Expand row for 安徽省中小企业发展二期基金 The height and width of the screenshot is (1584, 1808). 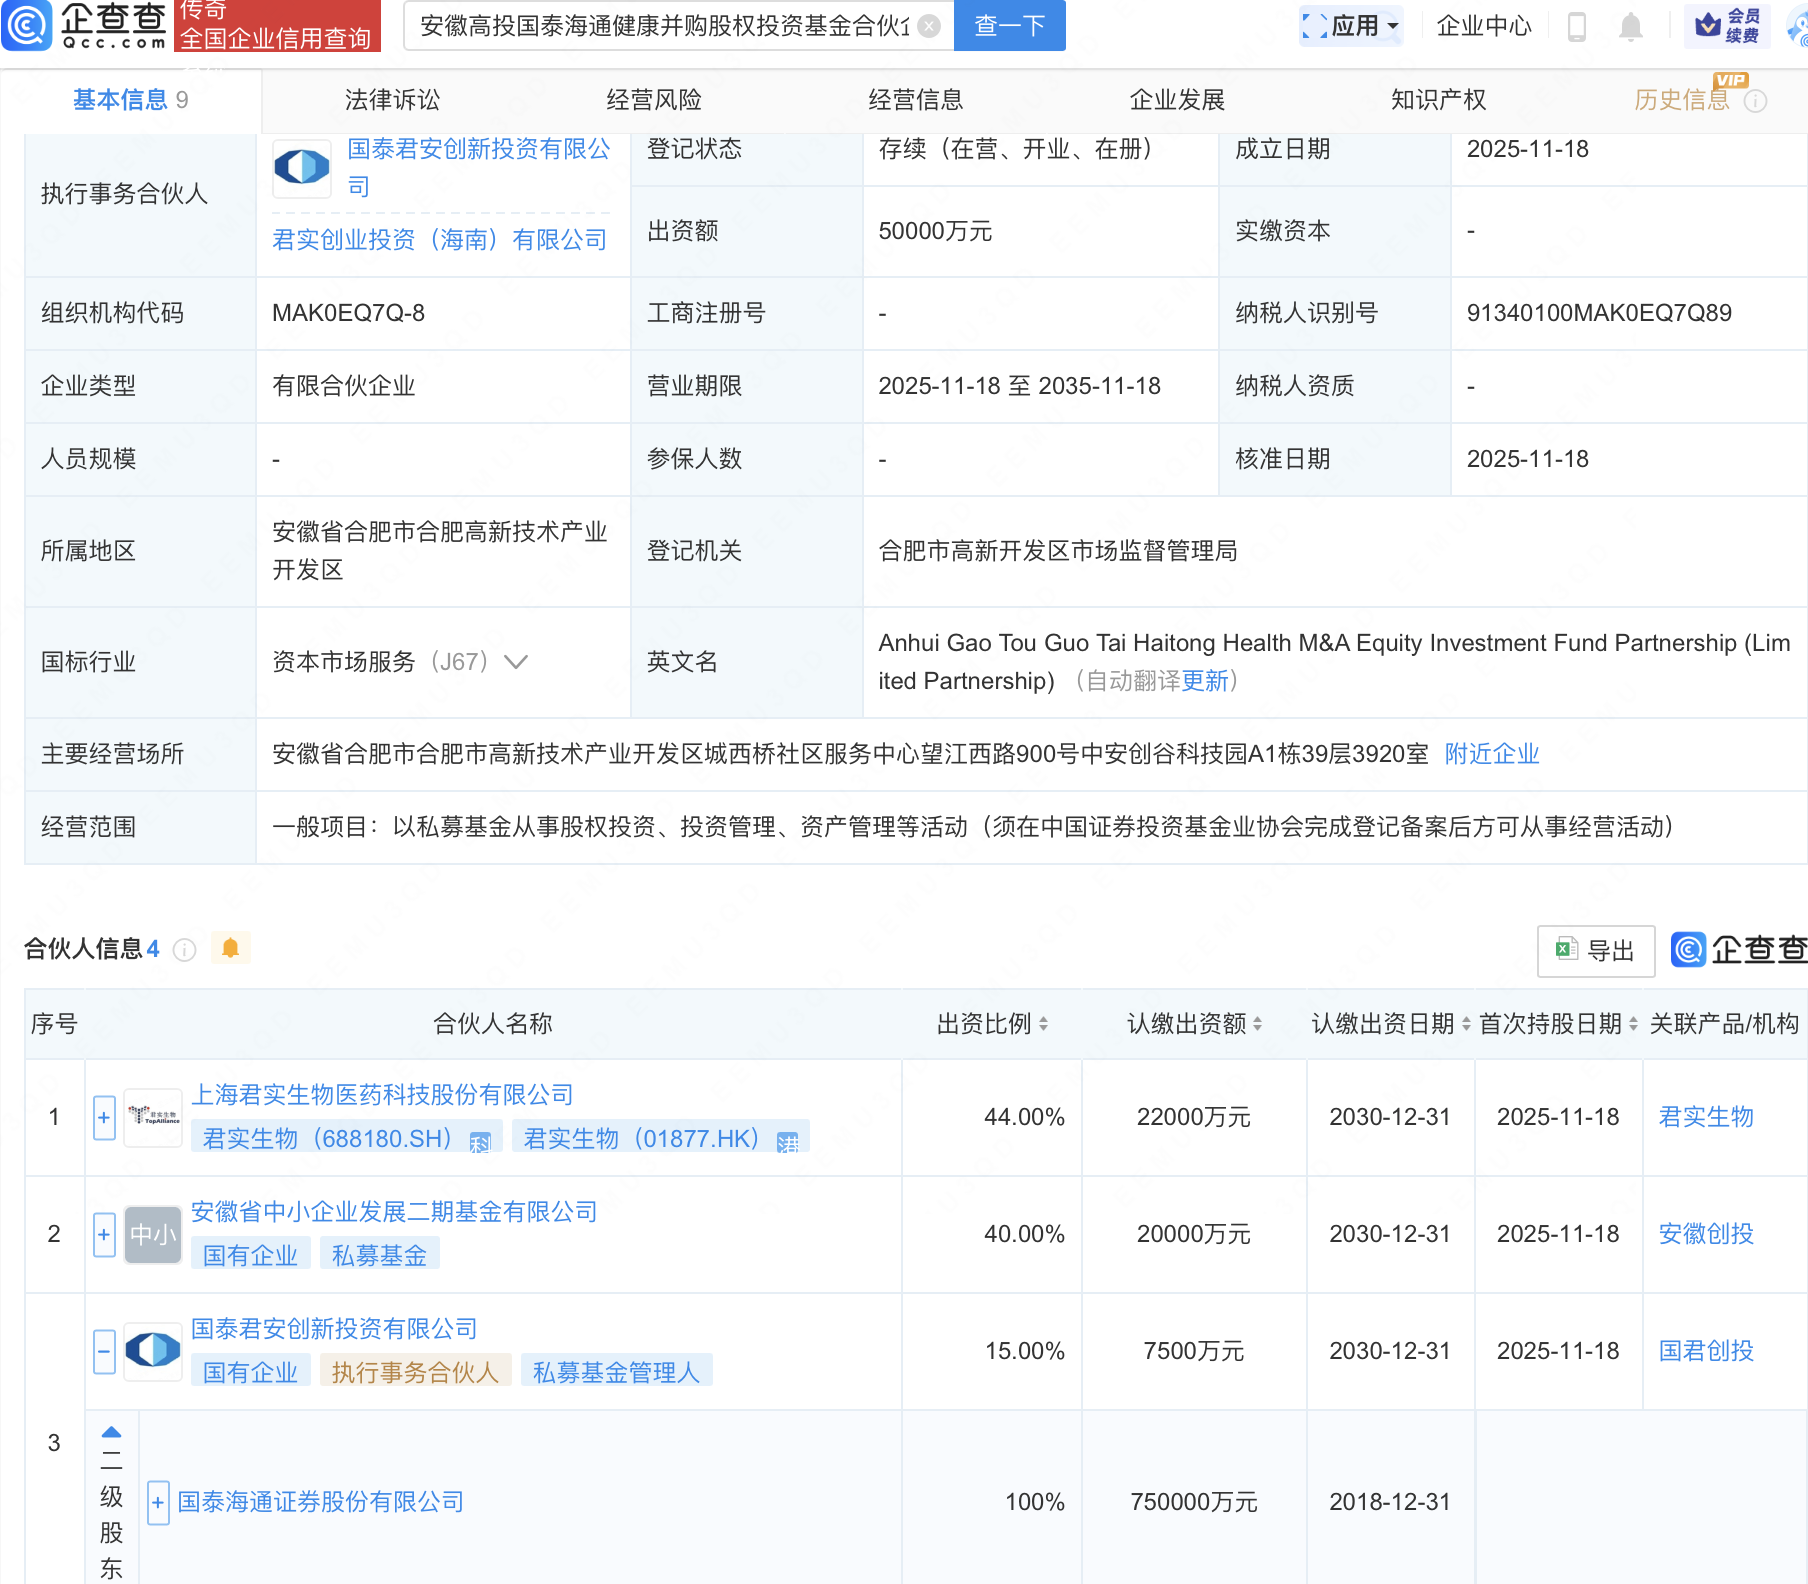(104, 1234)
